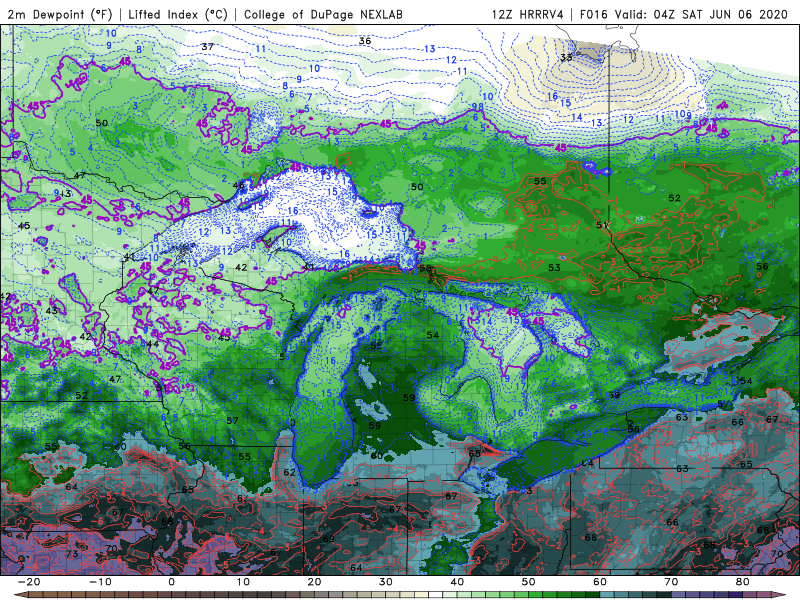This screenshot has width=800, height=600.
Task: Click the black dewpoint value 62 on the map
Action: [x=289, y=472]
